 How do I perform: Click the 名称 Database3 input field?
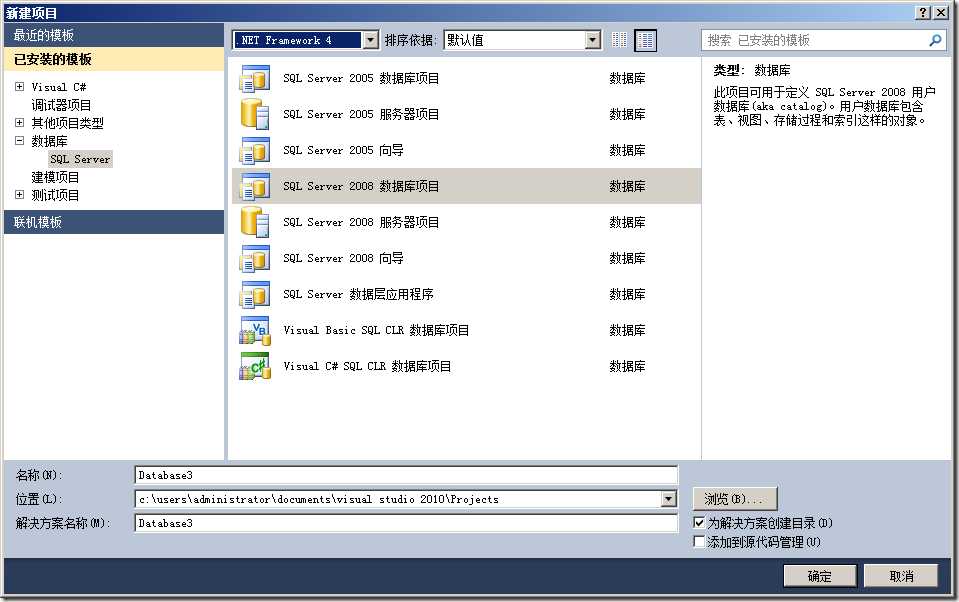(x=406, y=475)
